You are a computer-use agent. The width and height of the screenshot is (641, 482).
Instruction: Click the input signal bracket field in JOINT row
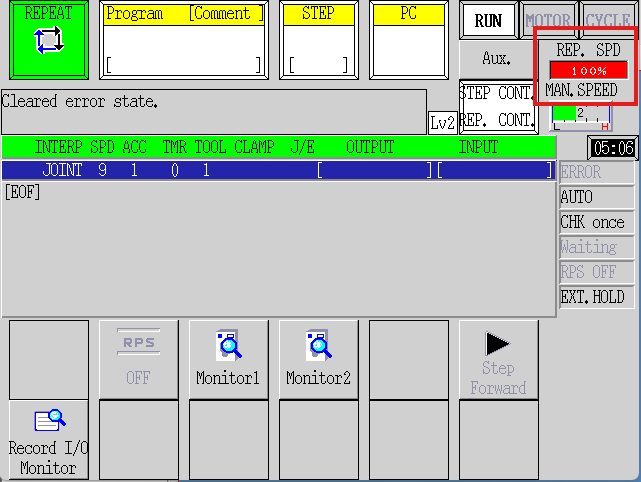tap(495, 170)
